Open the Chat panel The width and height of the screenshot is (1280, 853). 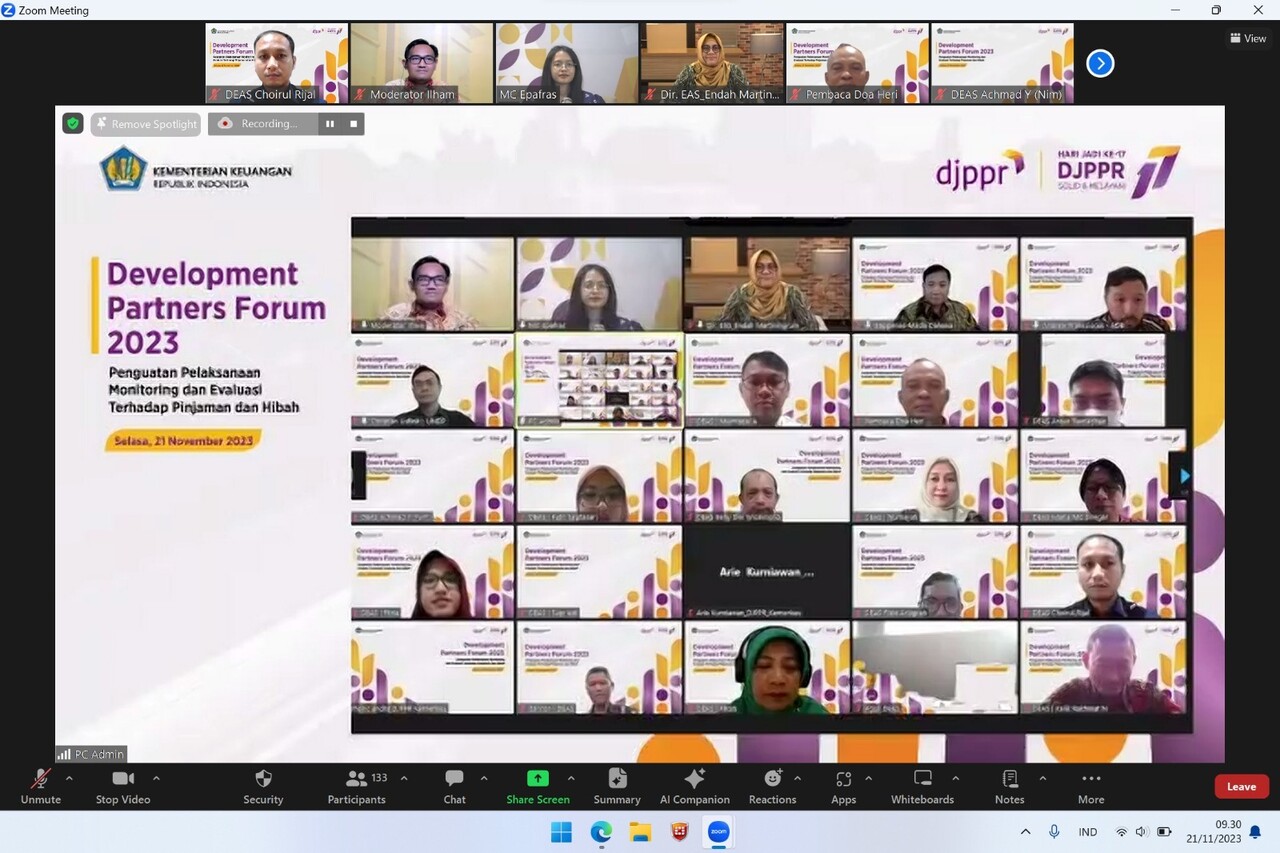click(454, 779)
